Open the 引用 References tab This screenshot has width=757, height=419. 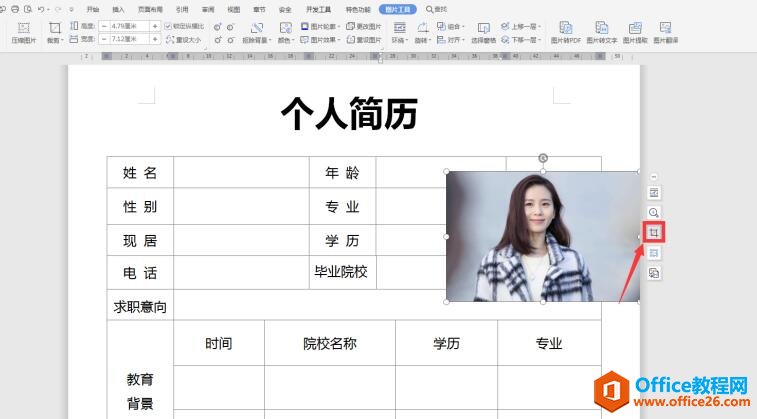(x=182, y=9)
